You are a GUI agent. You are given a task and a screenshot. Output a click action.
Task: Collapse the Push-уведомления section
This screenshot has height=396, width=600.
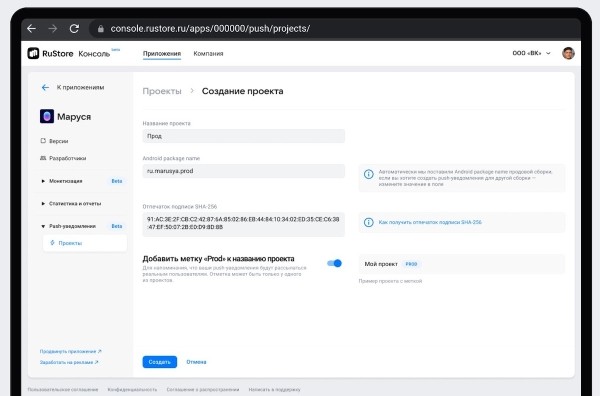[43, 226]
